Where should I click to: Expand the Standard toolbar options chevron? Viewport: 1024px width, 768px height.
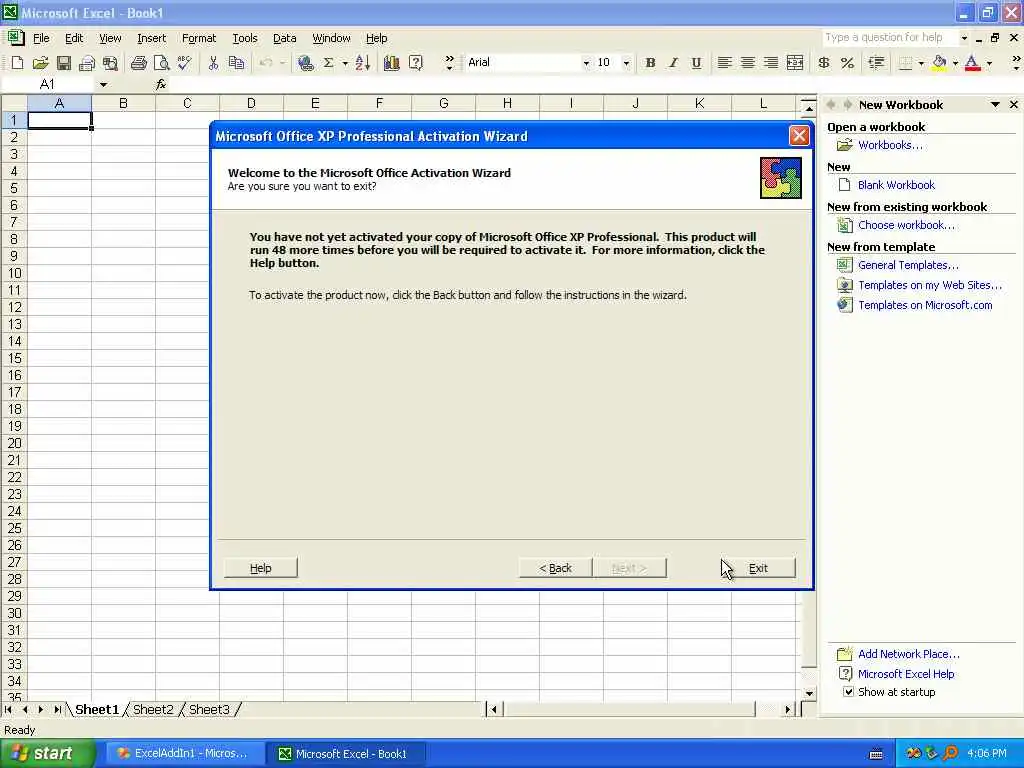pos(449,63)
